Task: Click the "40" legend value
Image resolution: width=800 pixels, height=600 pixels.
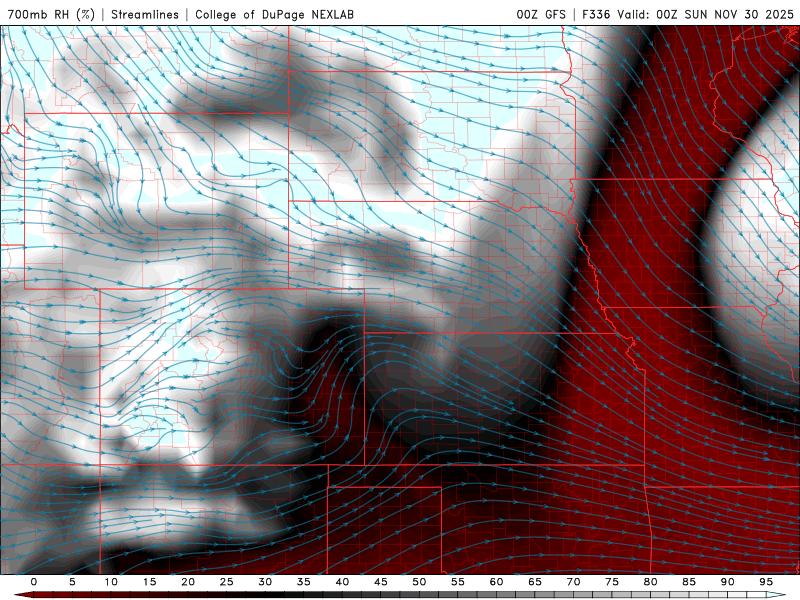Action: pos(342,582)
